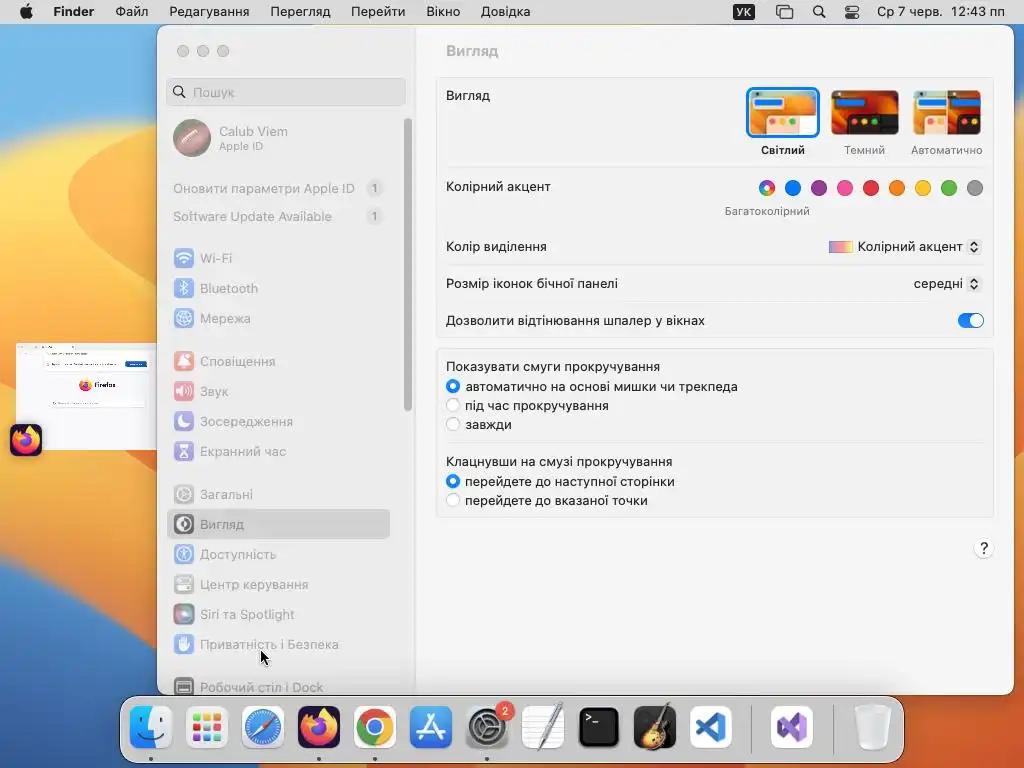The height and width of the screenshot is (768, 1024).
Task: Choose multicolor accent color
Action: [767, 188]
